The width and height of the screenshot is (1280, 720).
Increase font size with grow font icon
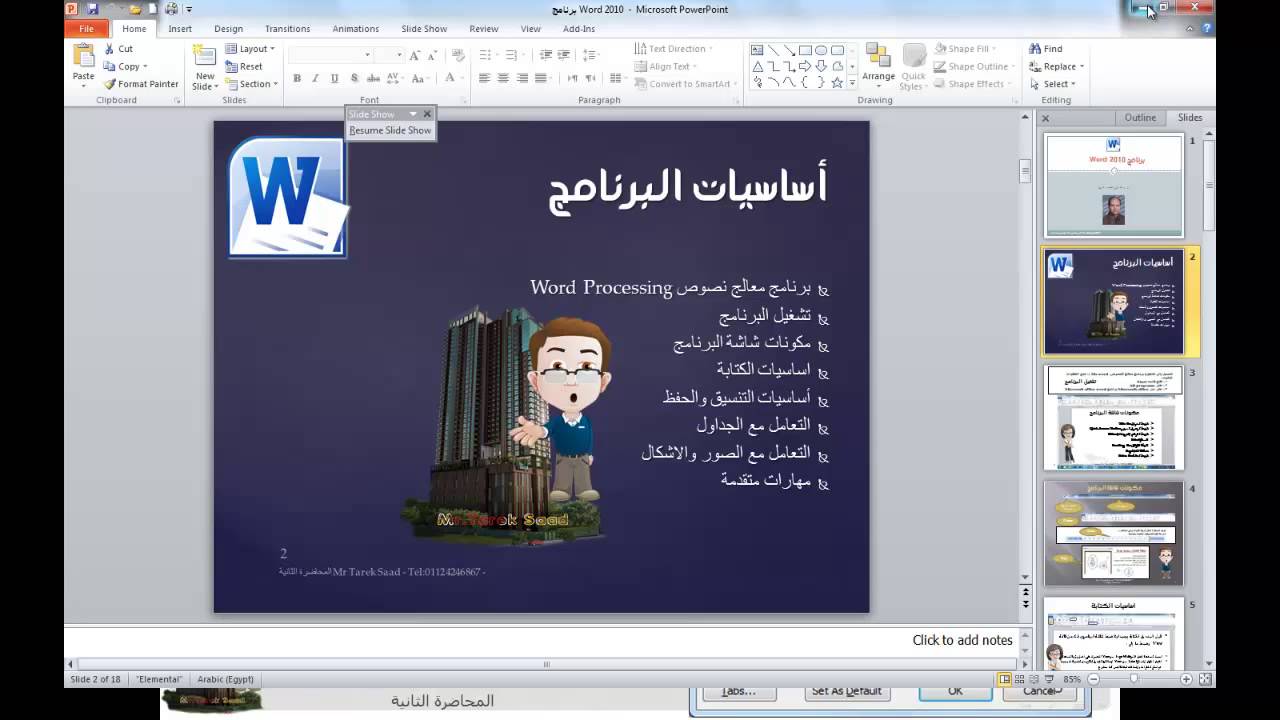coord(415,54)
